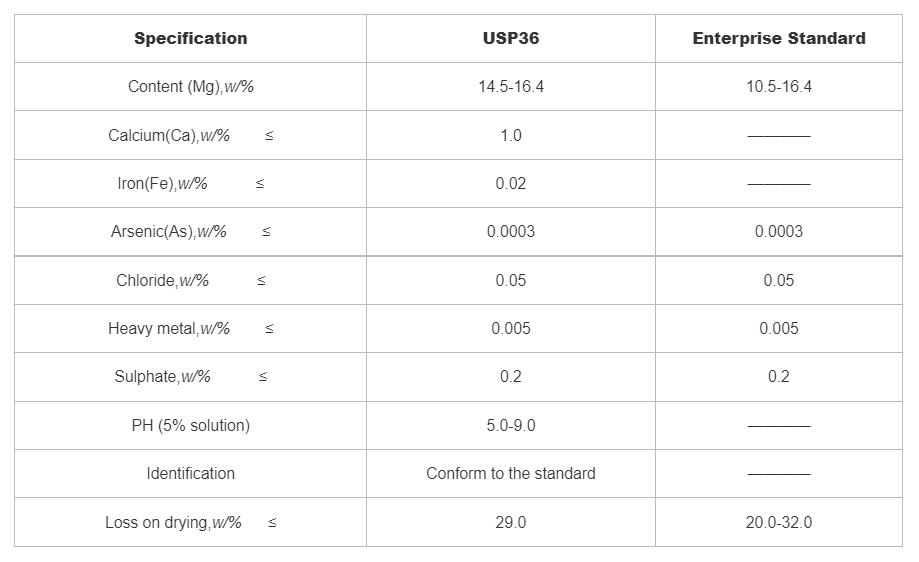Click the USP36 column header

tap(510, 39)
